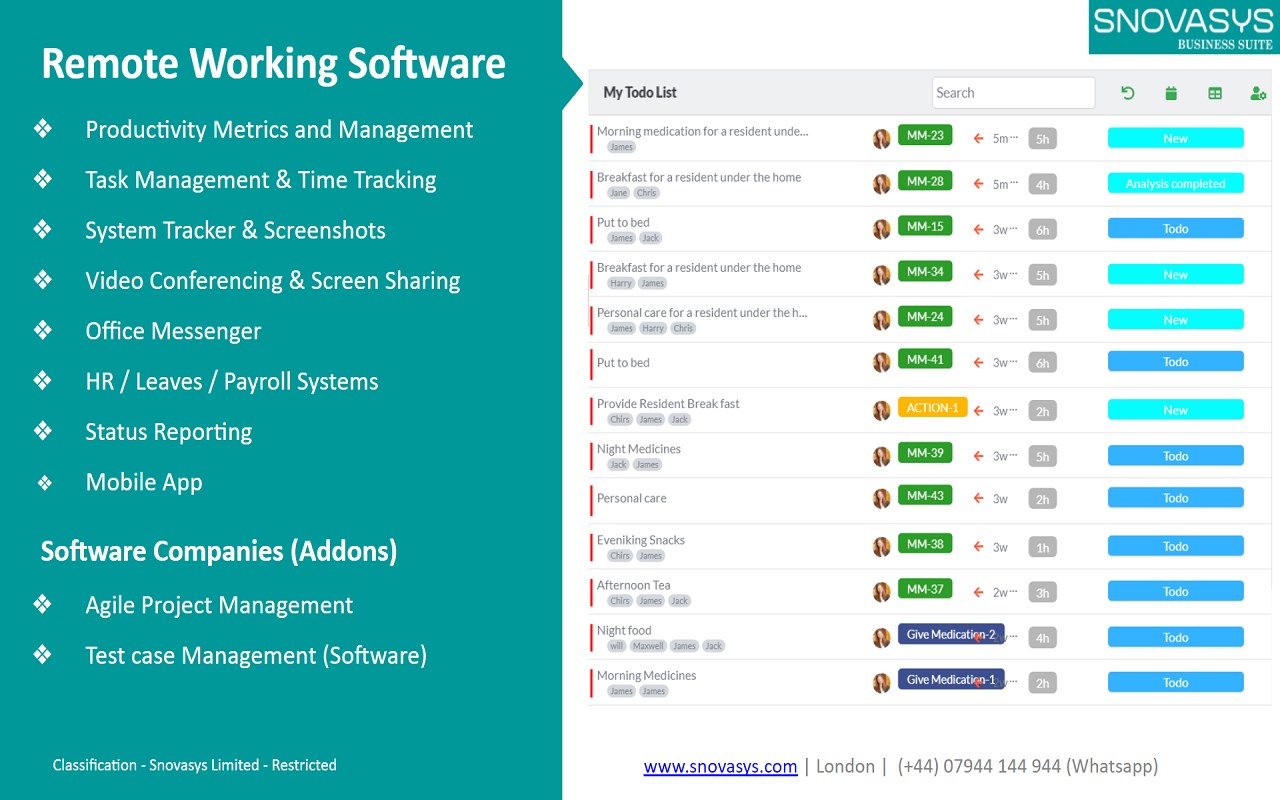Click the assignee avatar in the MM-34 row
Screen dimensions: 1280x800
881,275
